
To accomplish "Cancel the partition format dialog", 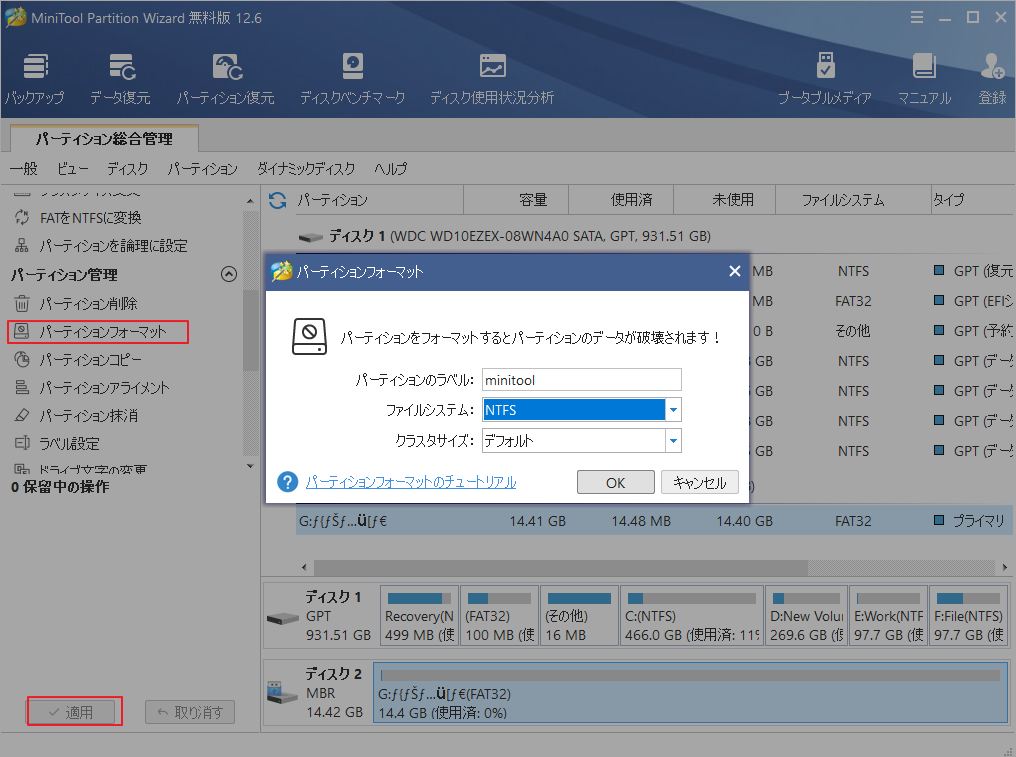I will (x=699, y=482).
